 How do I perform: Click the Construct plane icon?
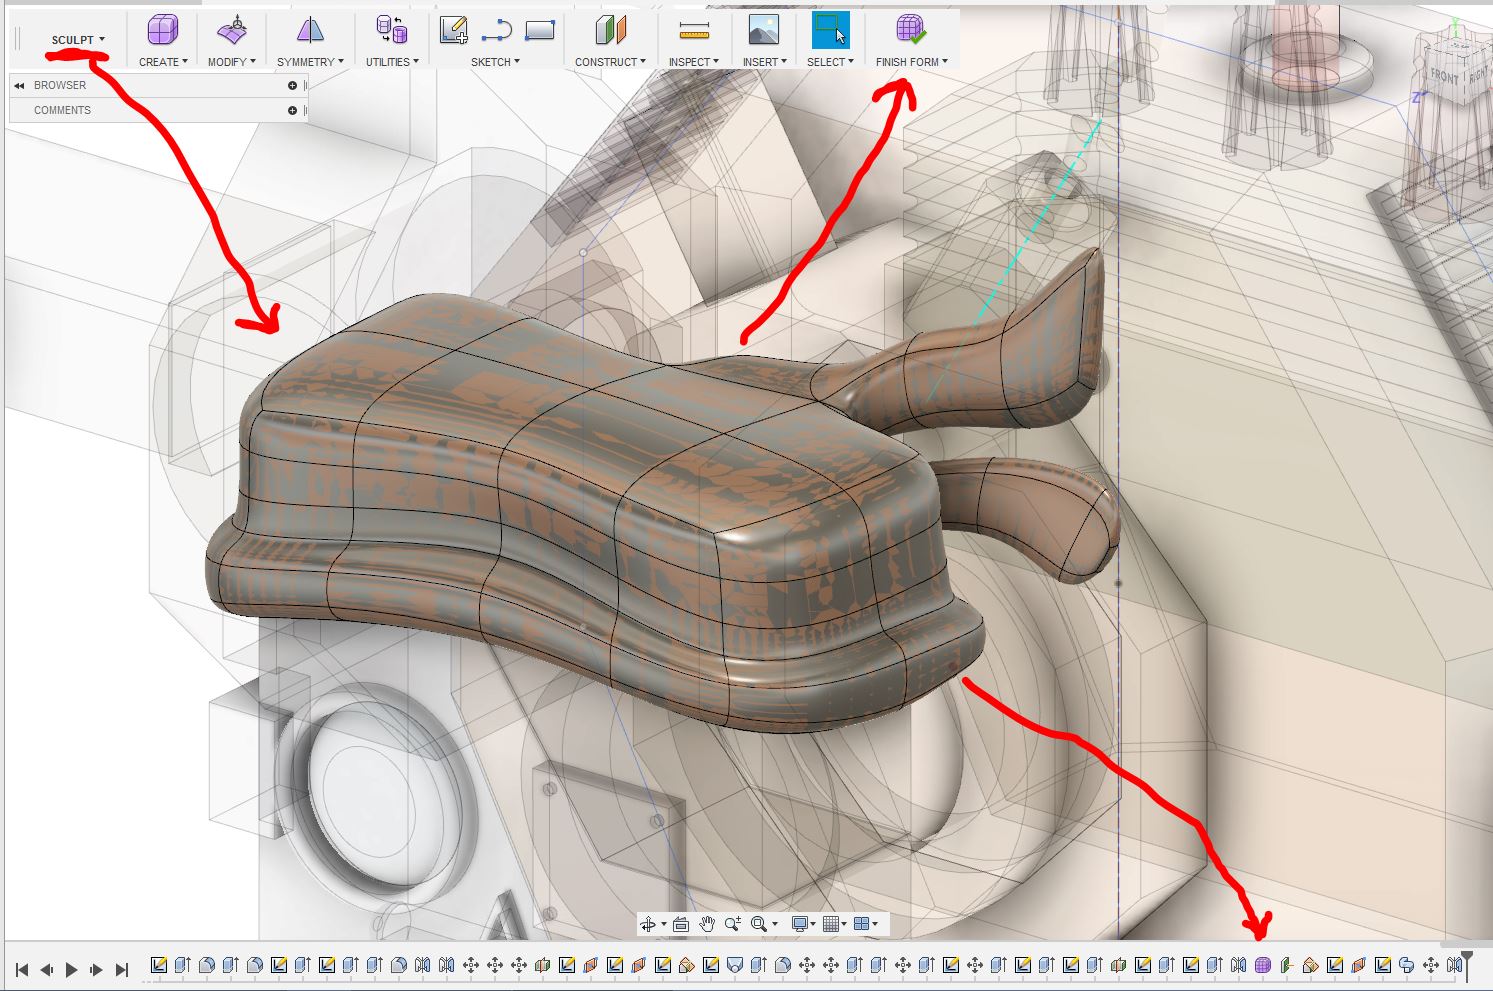click(610, 31)
